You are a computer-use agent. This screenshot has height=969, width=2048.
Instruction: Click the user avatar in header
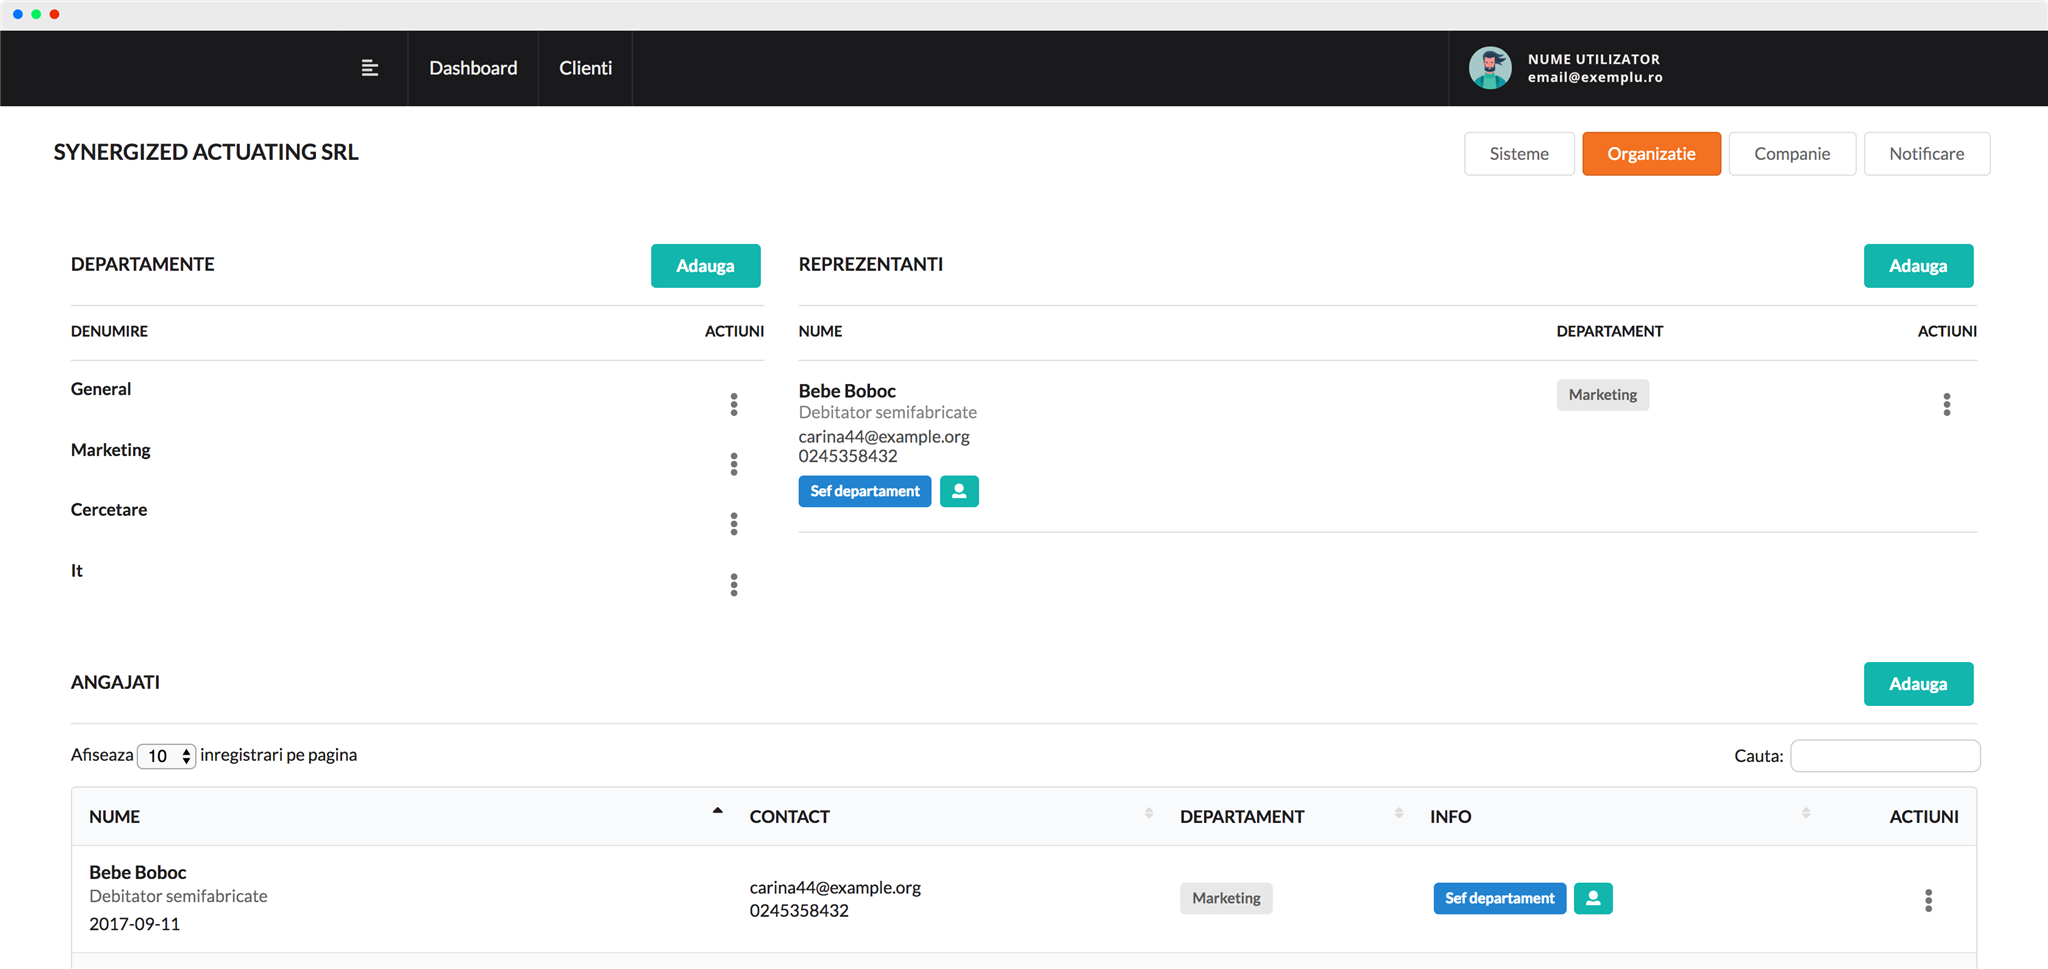1490,68
